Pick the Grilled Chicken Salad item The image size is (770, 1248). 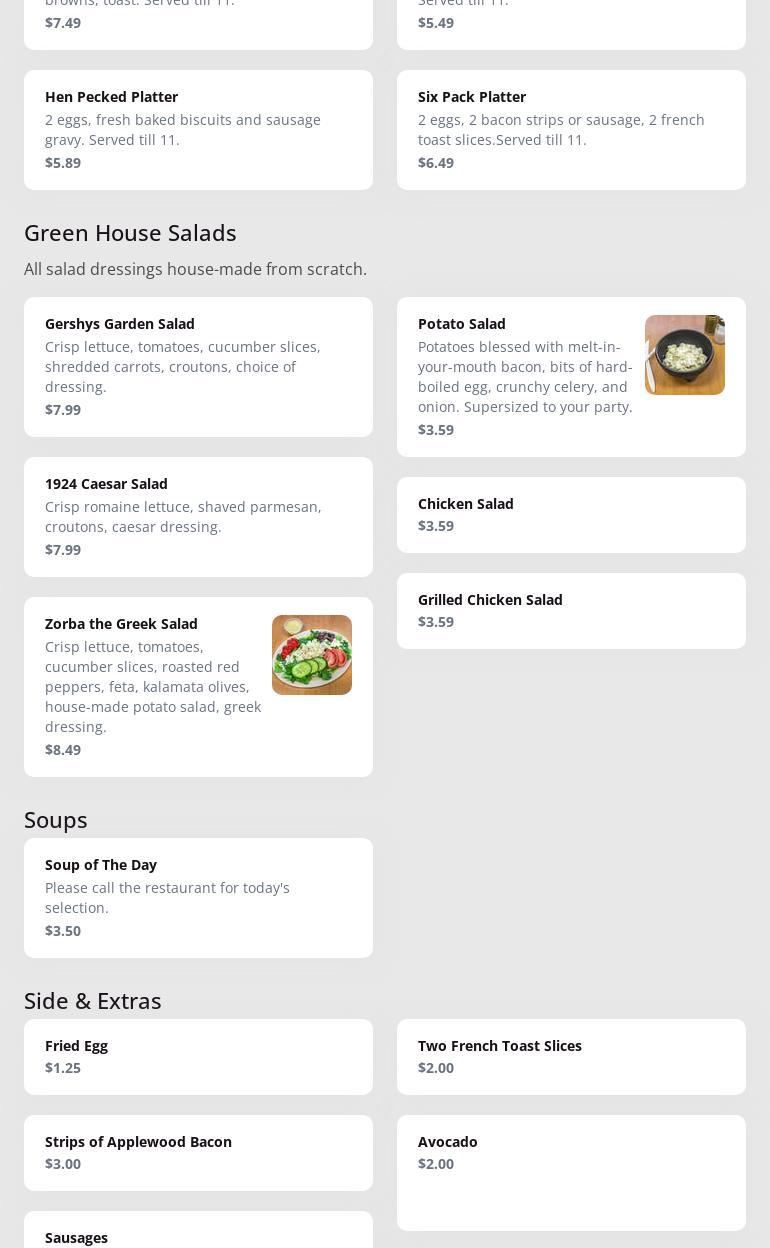tap(571, 610)
